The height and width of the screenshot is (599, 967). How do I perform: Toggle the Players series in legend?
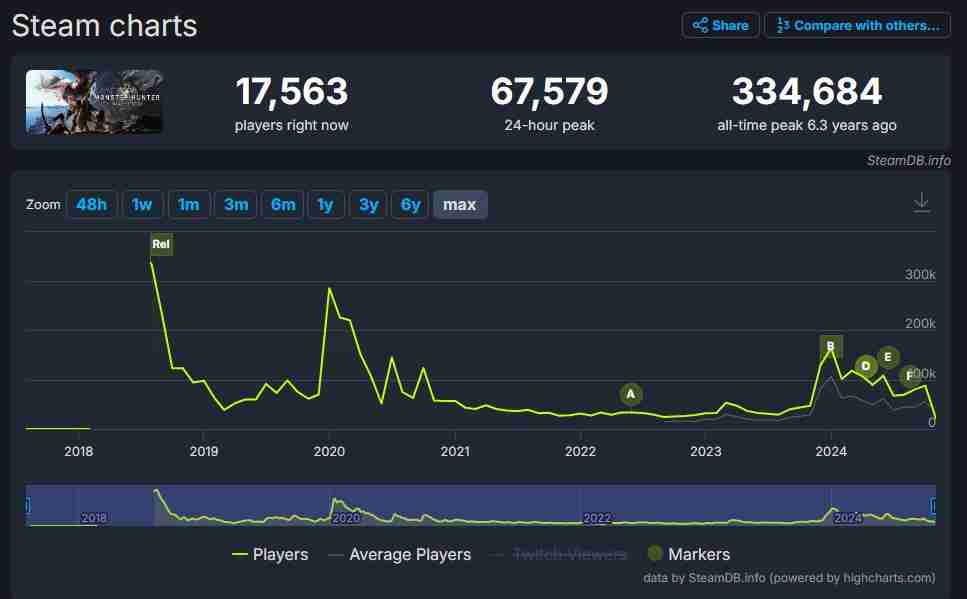270,555
